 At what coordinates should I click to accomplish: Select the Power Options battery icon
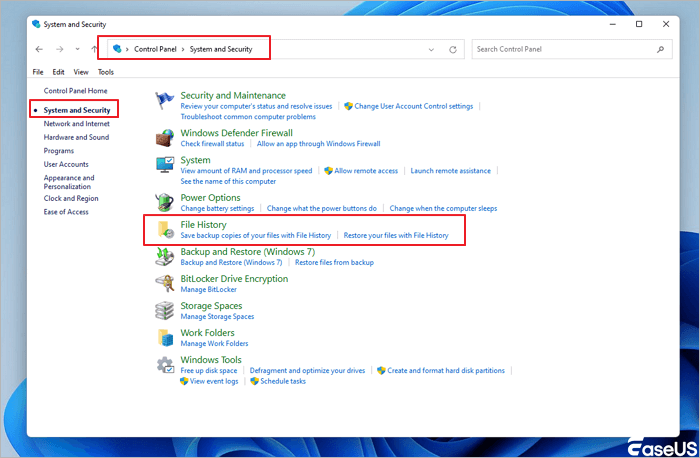coord(166,203)
